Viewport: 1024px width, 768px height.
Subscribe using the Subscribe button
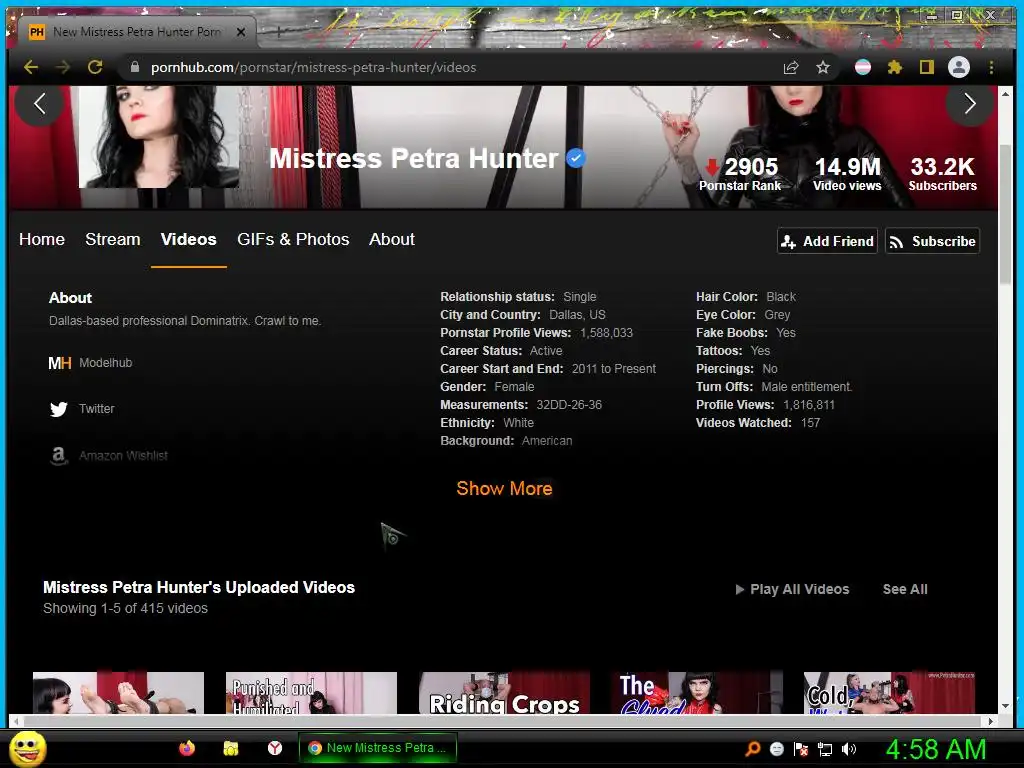(933, 241)
